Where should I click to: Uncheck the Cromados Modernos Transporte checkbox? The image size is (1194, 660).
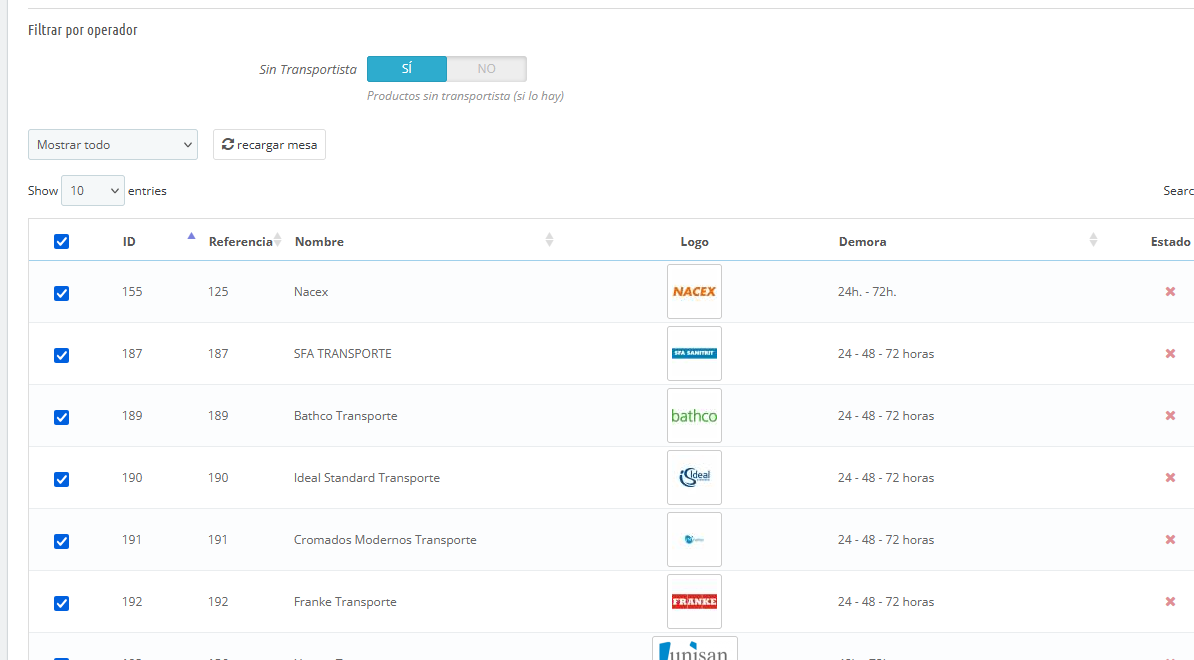(61, 541)
